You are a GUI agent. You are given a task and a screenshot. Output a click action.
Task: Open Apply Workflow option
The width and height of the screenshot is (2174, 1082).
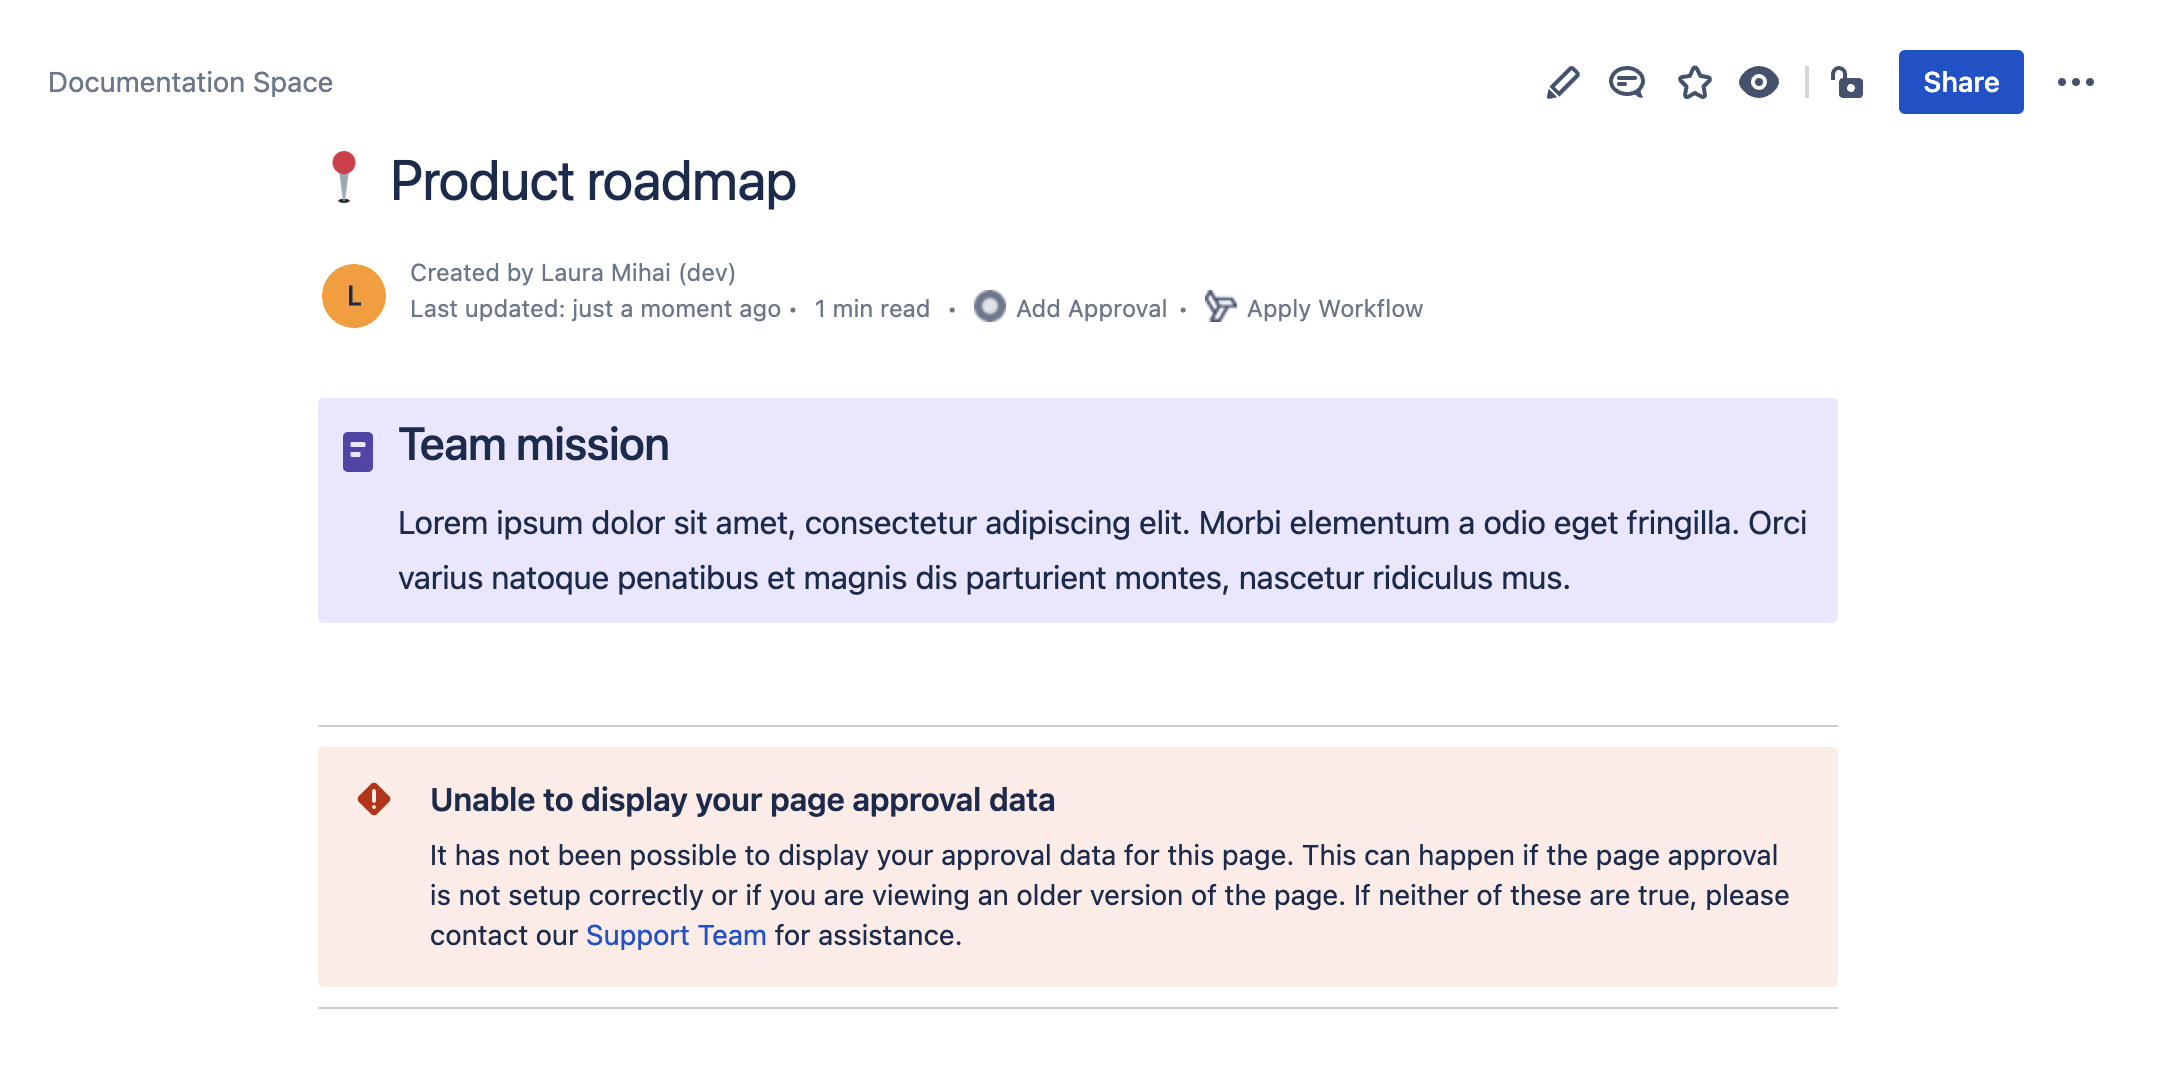[x=1334, y=309]
